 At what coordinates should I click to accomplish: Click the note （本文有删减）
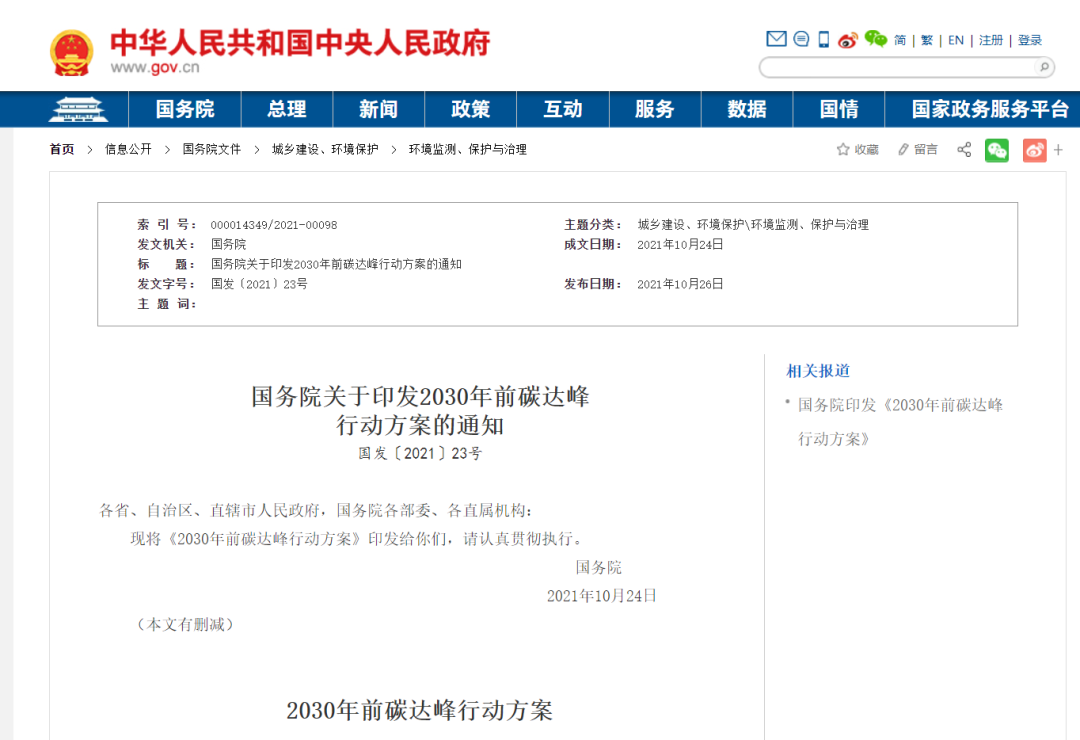[185, 624]
